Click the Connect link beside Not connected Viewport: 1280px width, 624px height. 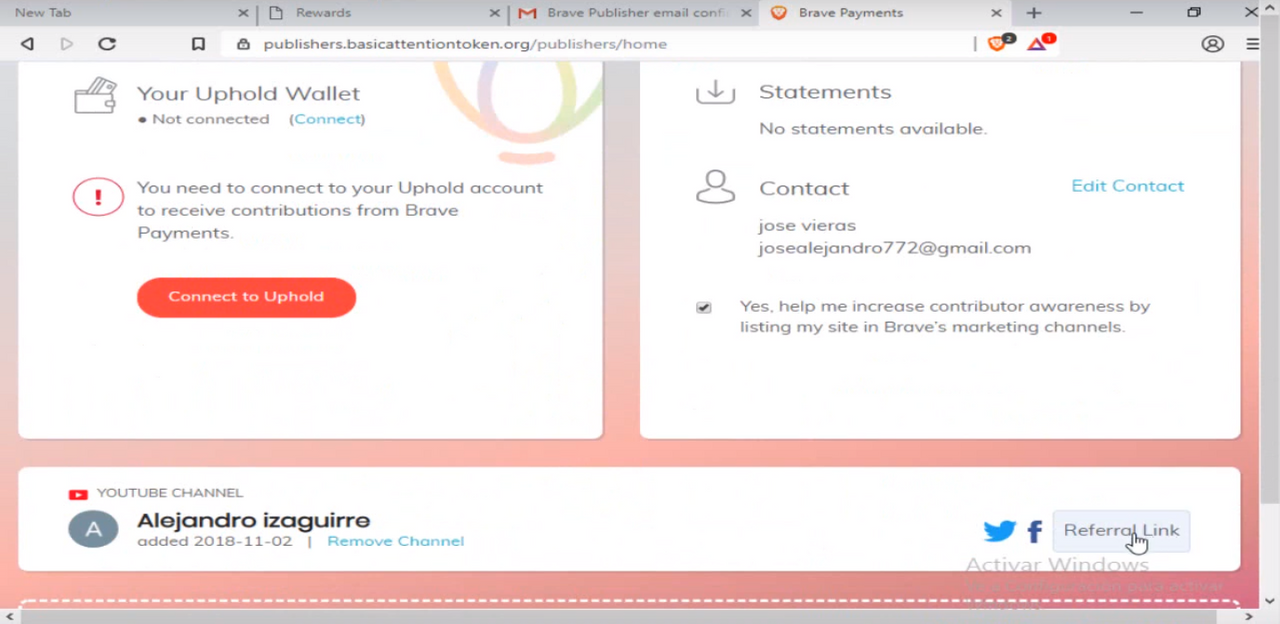(327, 119)
